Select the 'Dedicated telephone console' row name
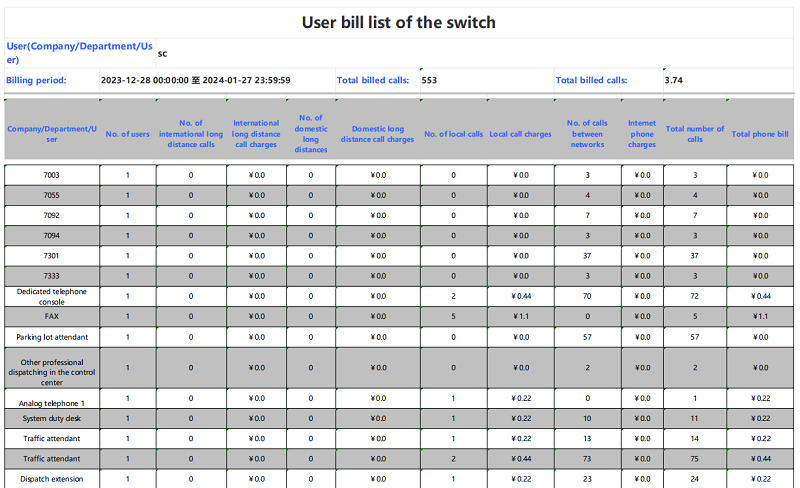 tap(51, 296)
